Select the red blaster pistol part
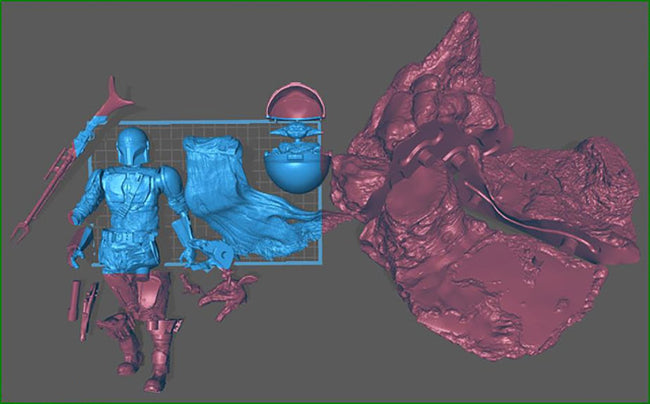 (89, 311)
